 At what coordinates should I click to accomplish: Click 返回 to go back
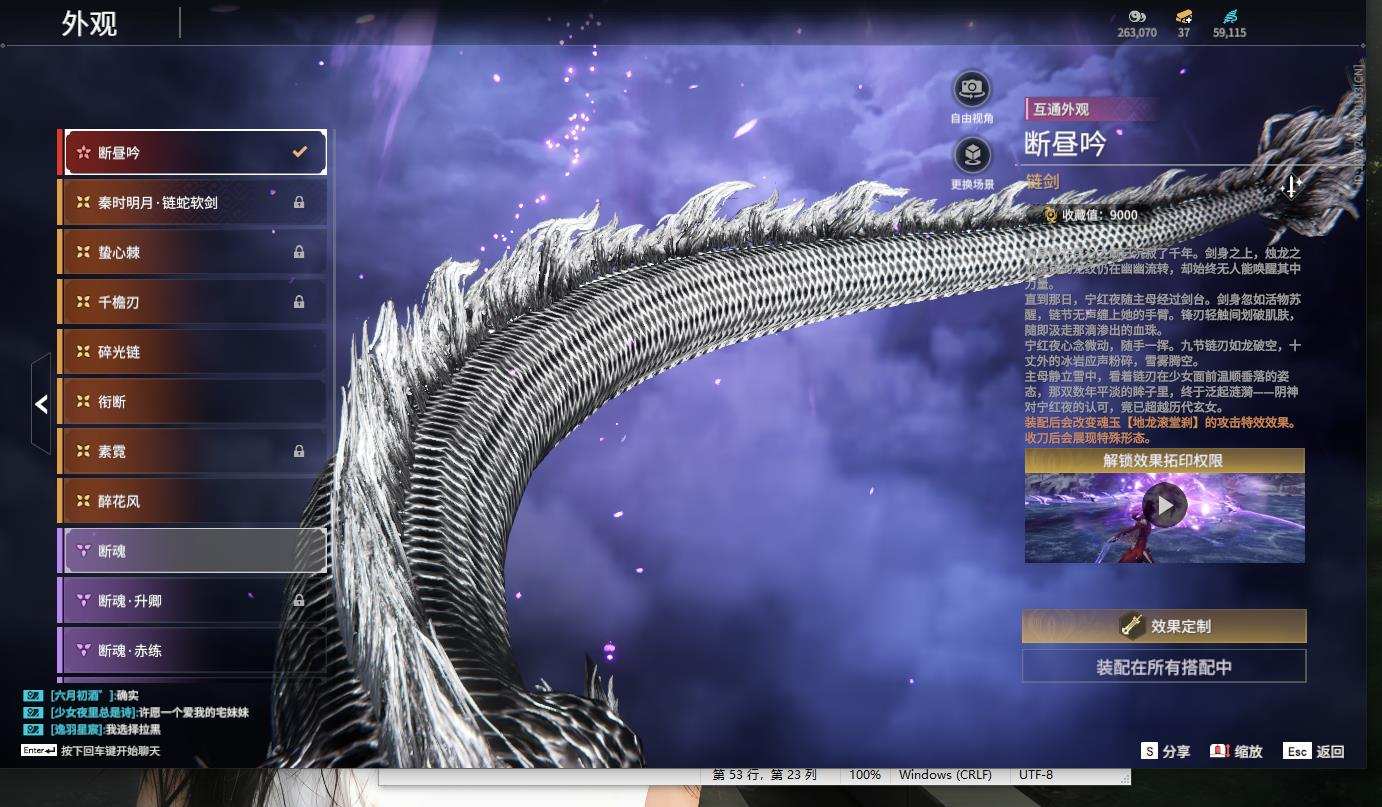tap(1313, 751)
